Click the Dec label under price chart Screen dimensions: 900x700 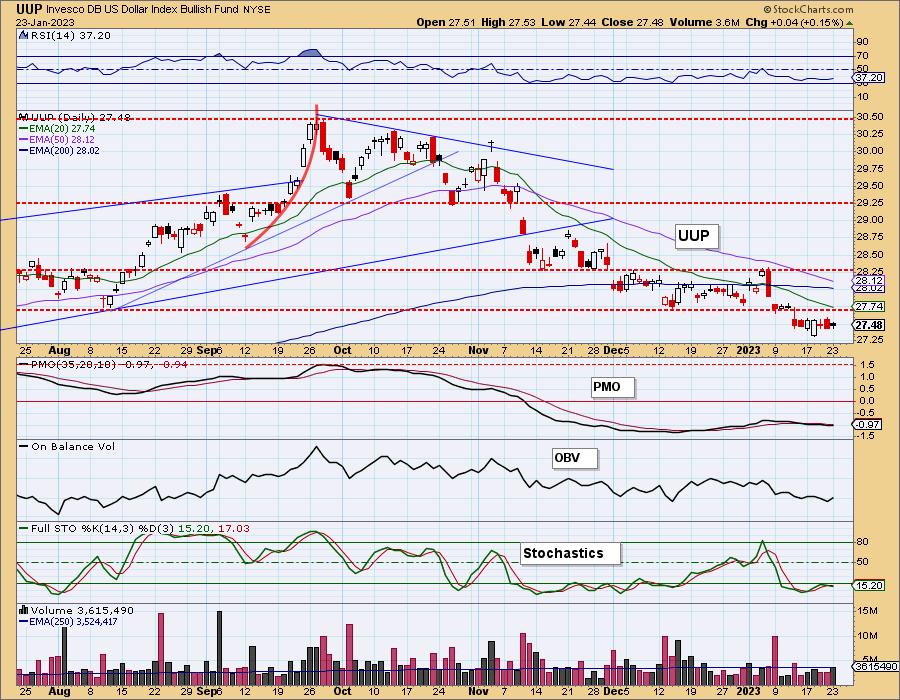(x=615, y=350)
